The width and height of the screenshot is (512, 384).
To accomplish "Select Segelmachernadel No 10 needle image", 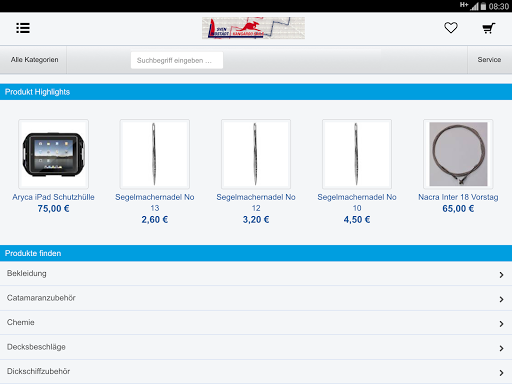I will [357, 154].
